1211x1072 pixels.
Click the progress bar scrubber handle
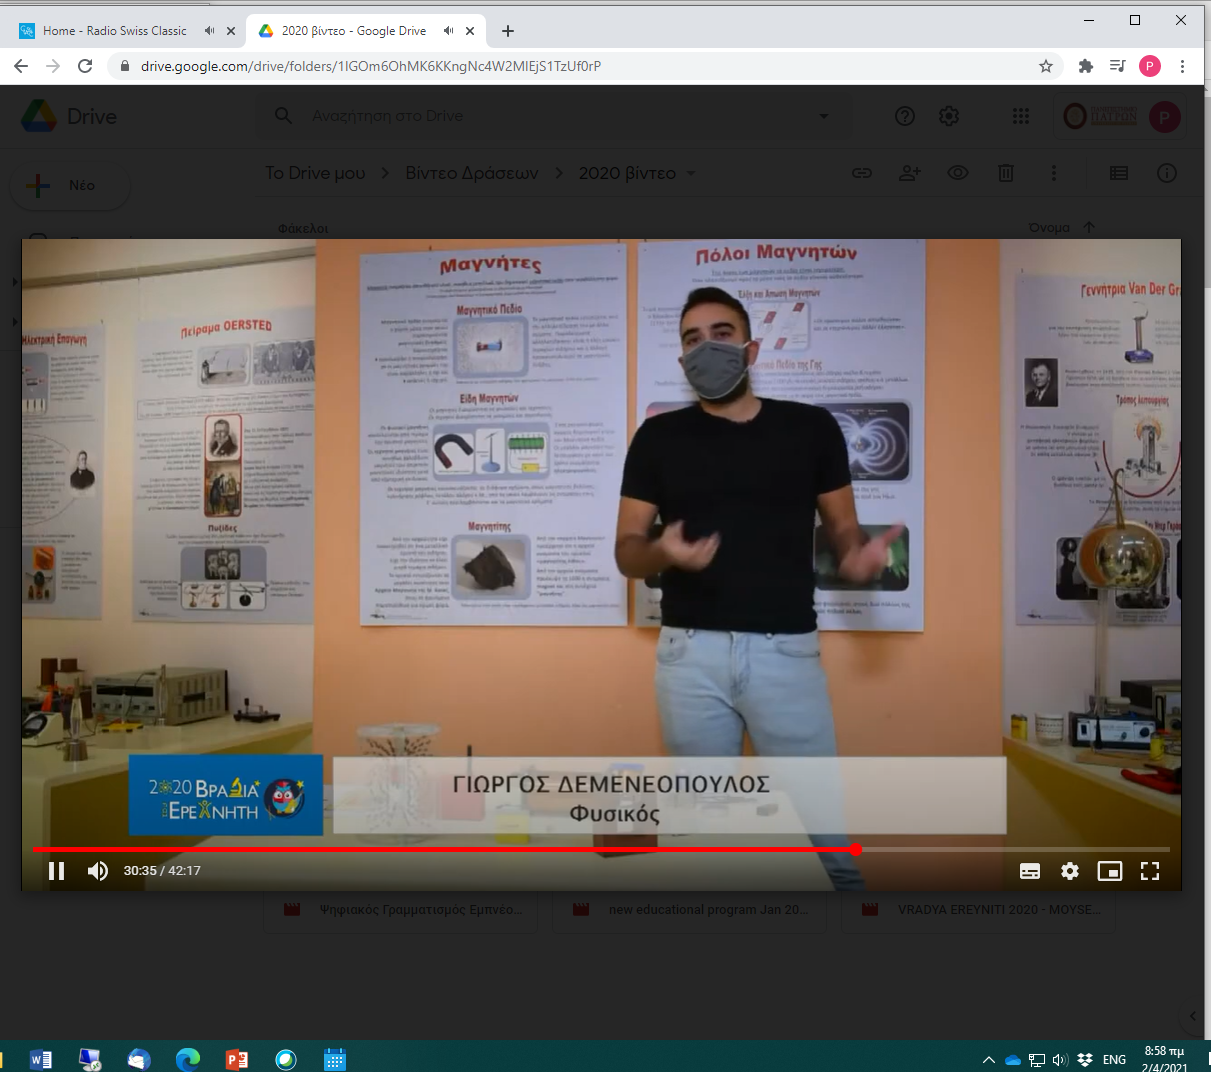pyautogui.click(x=856, y=850)
